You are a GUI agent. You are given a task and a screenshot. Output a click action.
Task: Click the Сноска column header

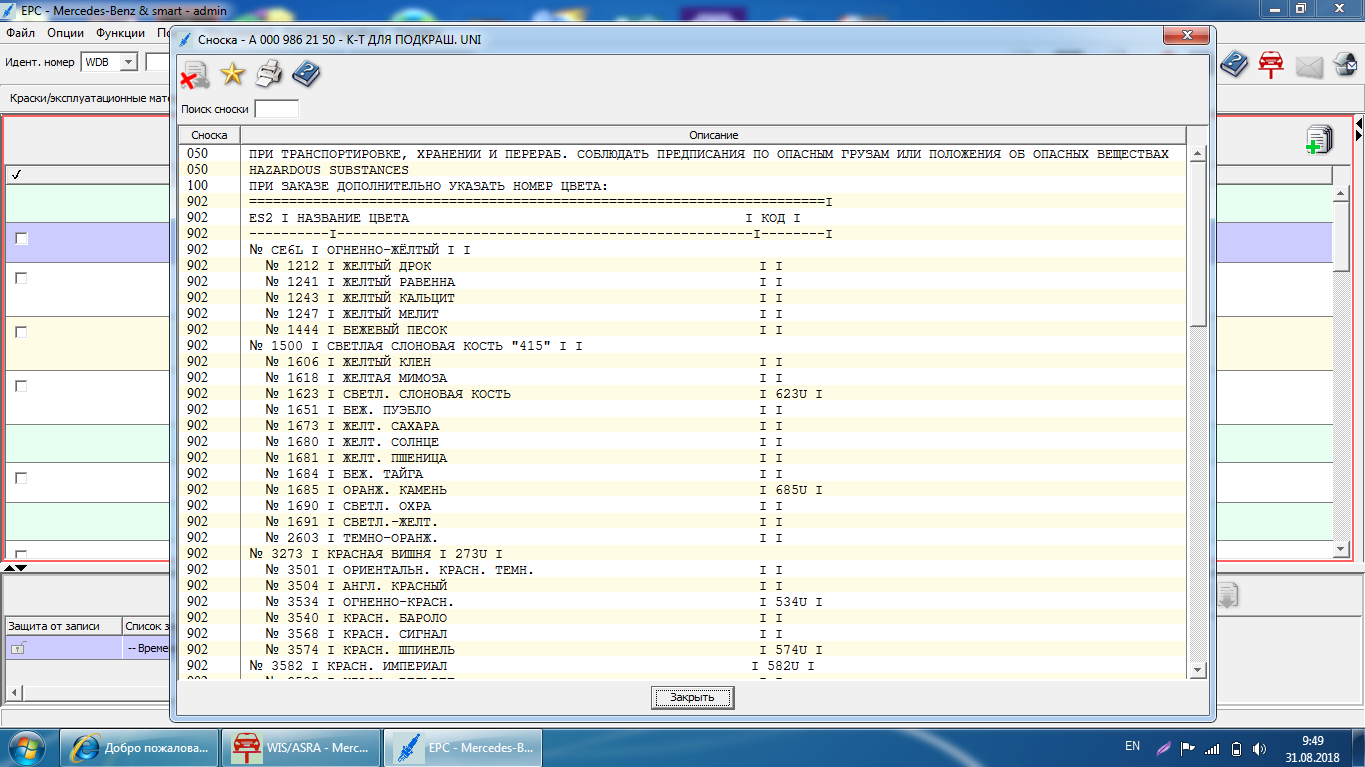coord(209,135)
